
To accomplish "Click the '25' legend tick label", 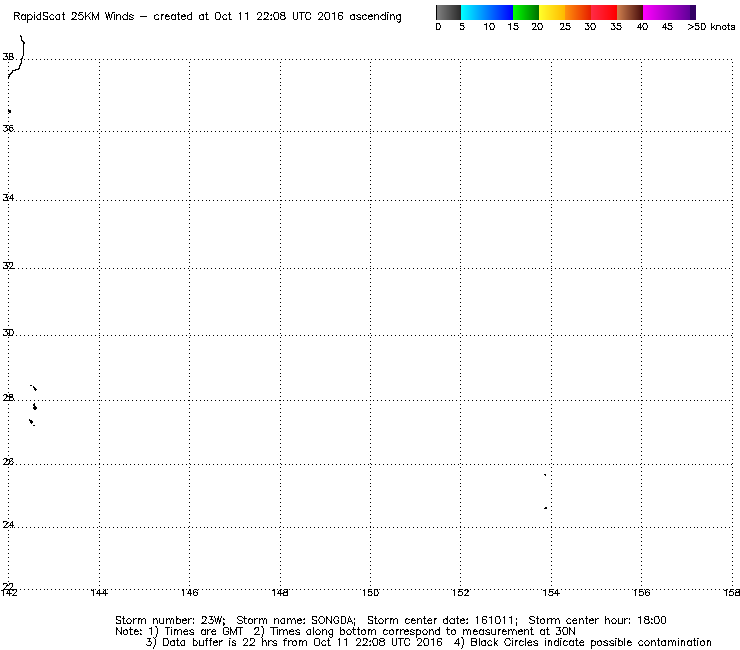I will pos(565,27).
